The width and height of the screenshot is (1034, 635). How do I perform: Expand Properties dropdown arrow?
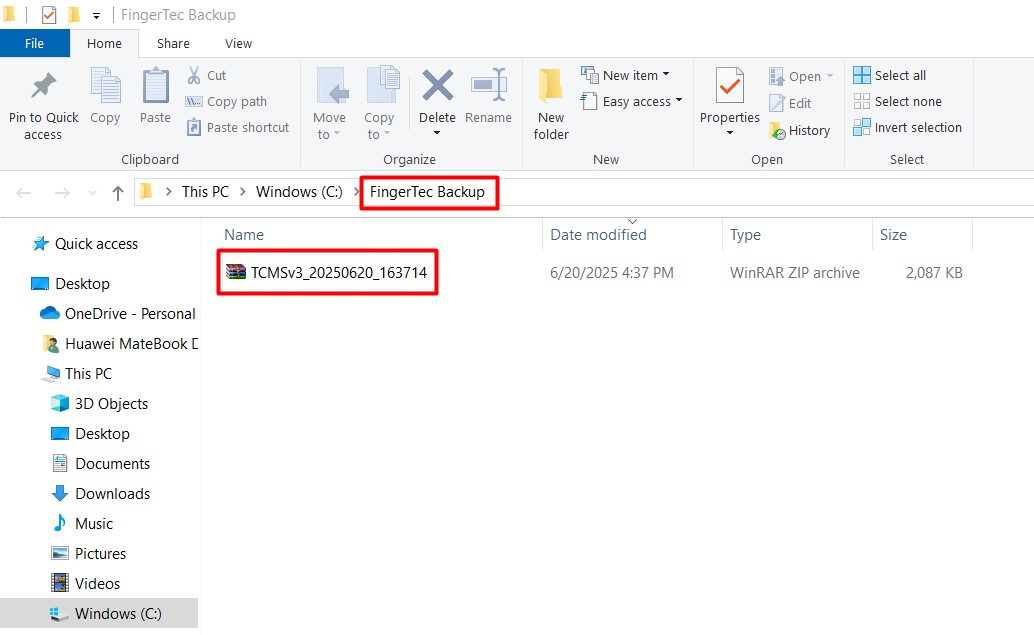(729, 133)
